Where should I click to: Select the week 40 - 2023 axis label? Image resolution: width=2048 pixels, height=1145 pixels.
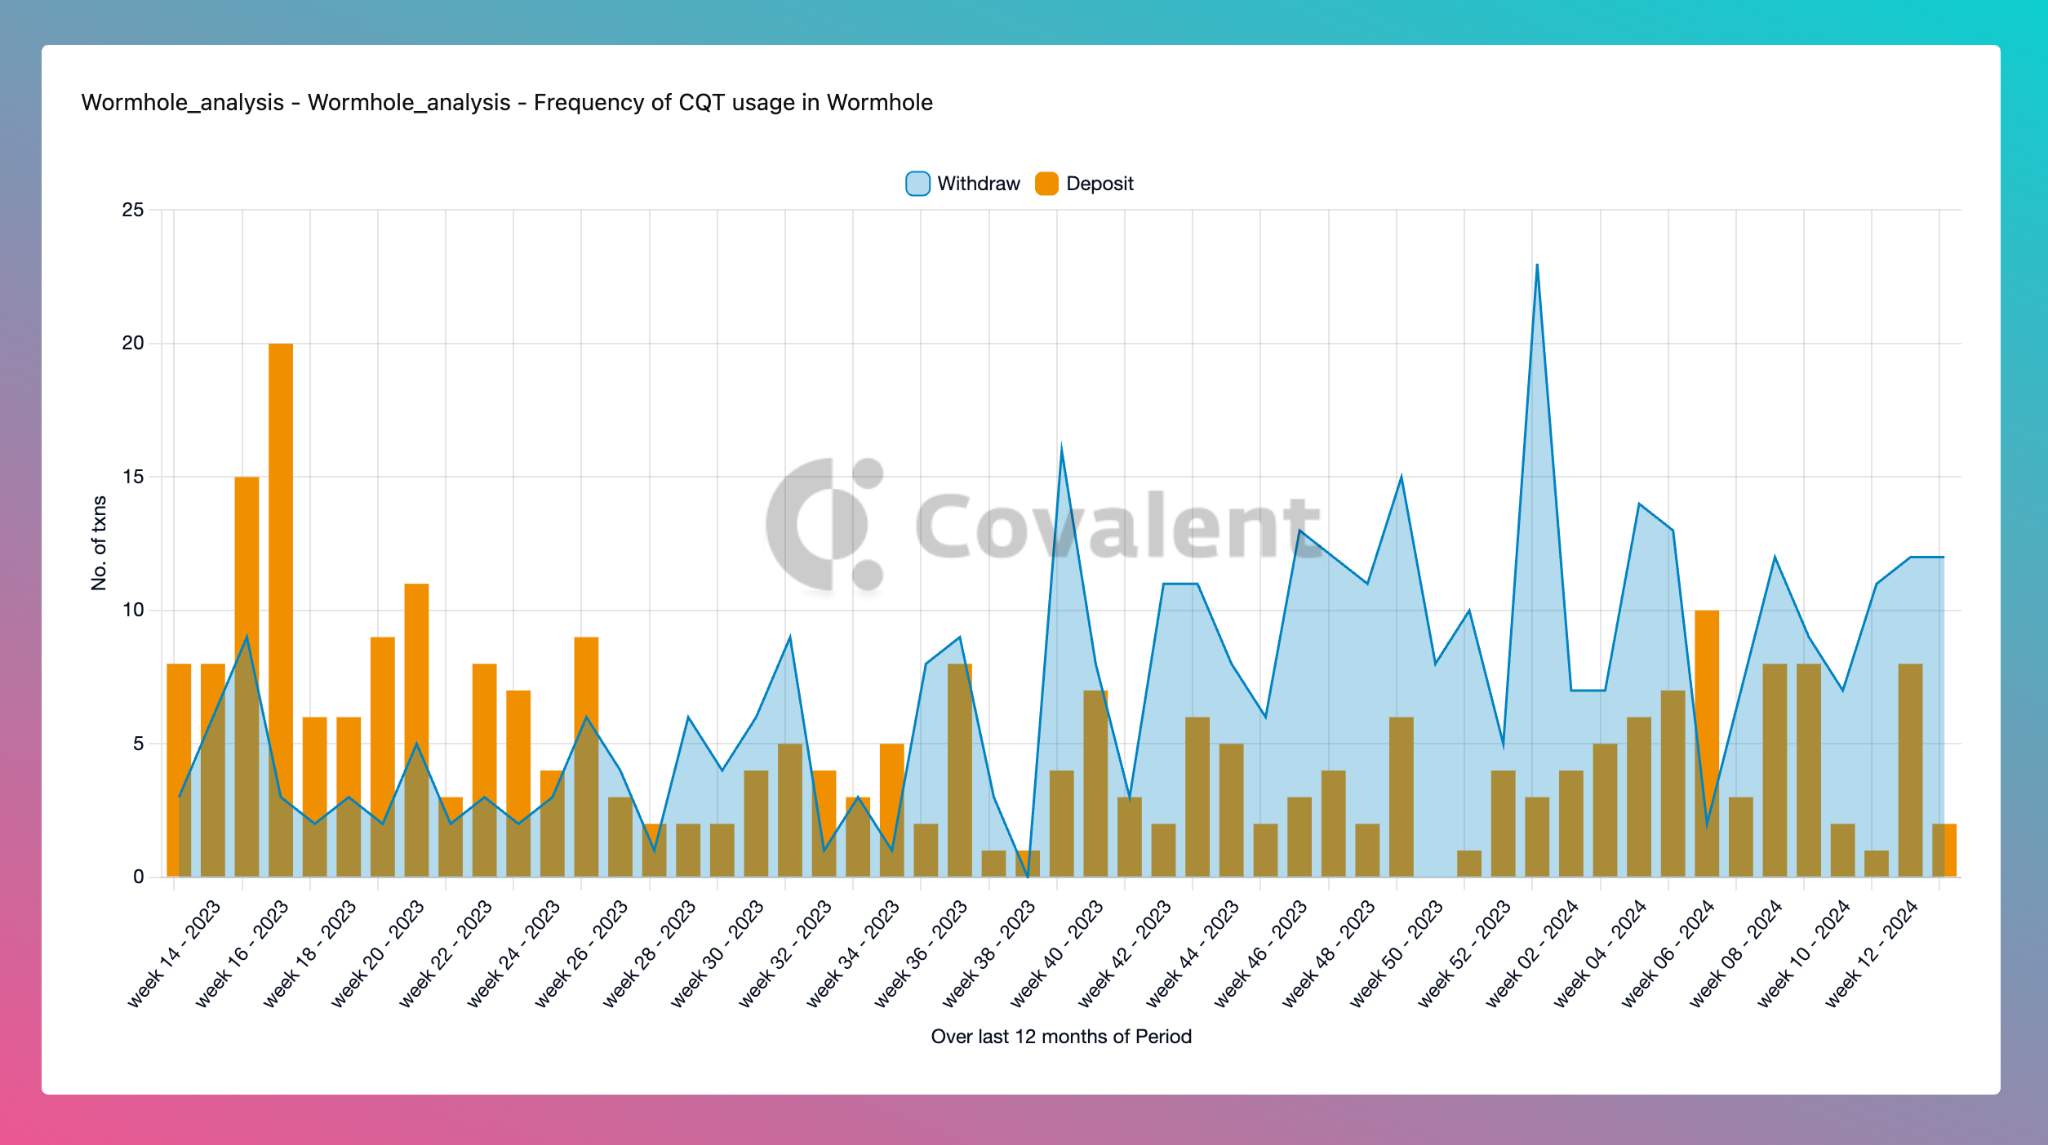point(1057,953)
